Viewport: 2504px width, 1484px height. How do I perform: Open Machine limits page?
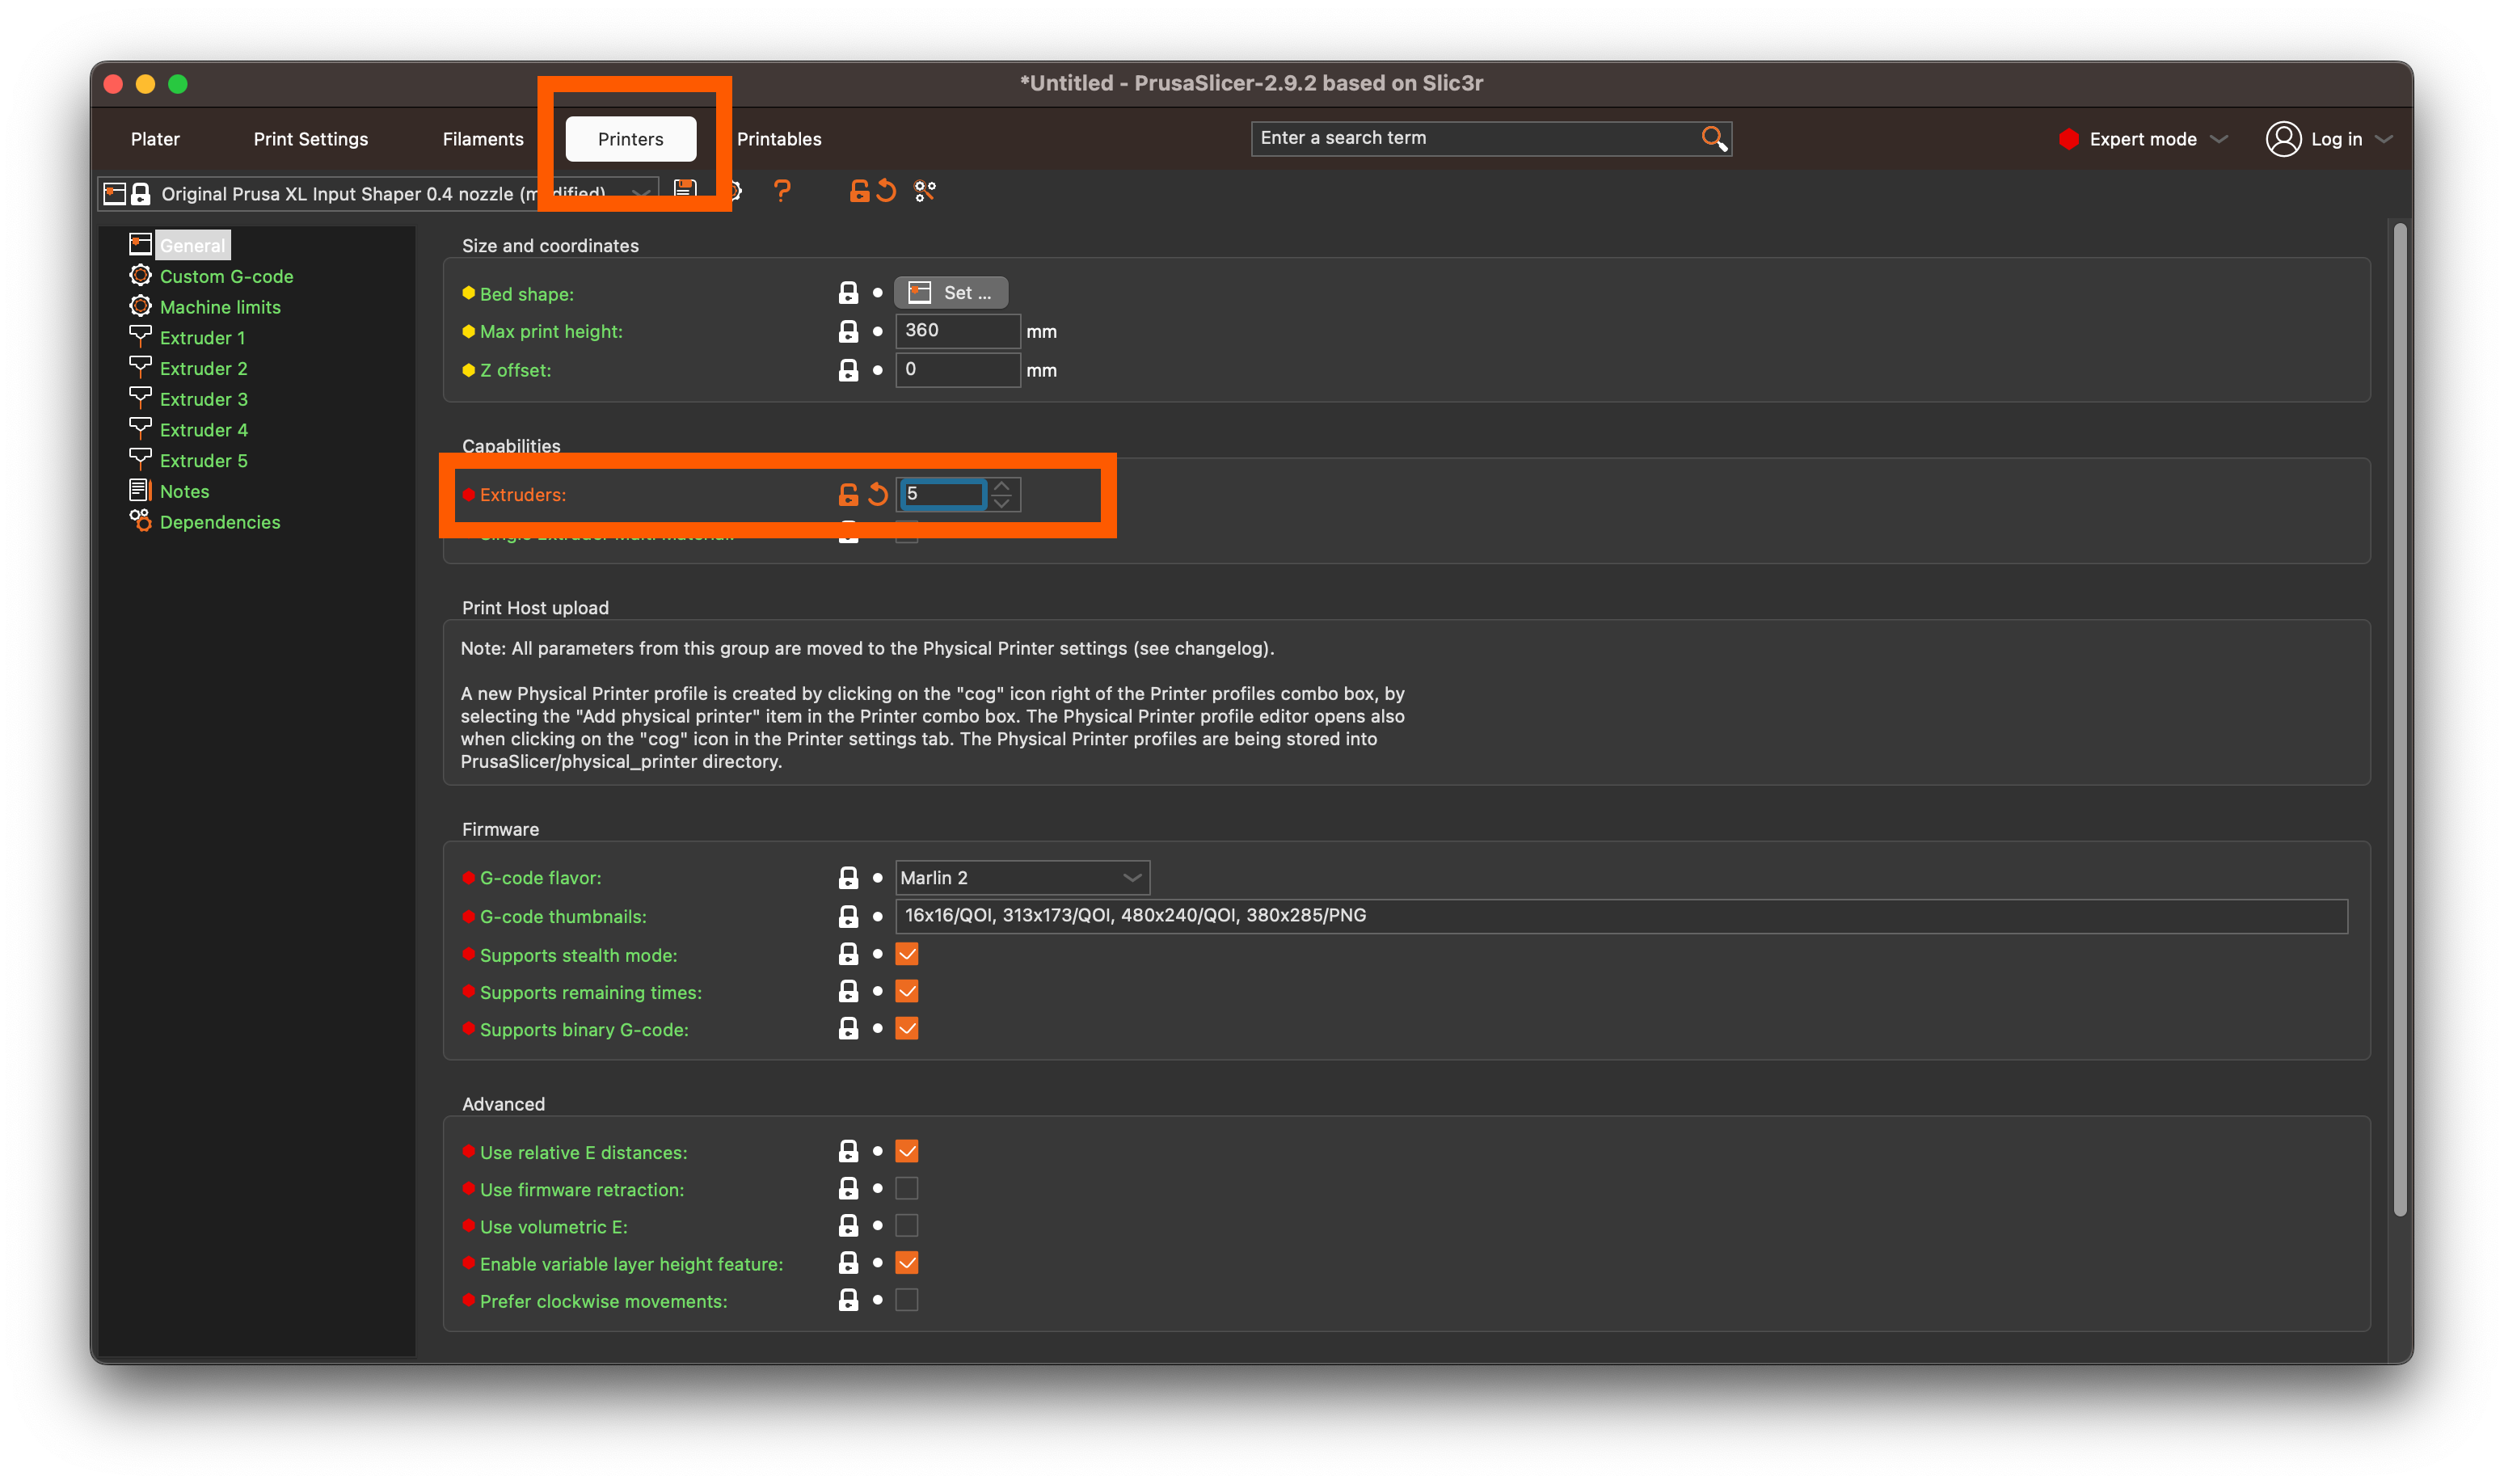220,307
